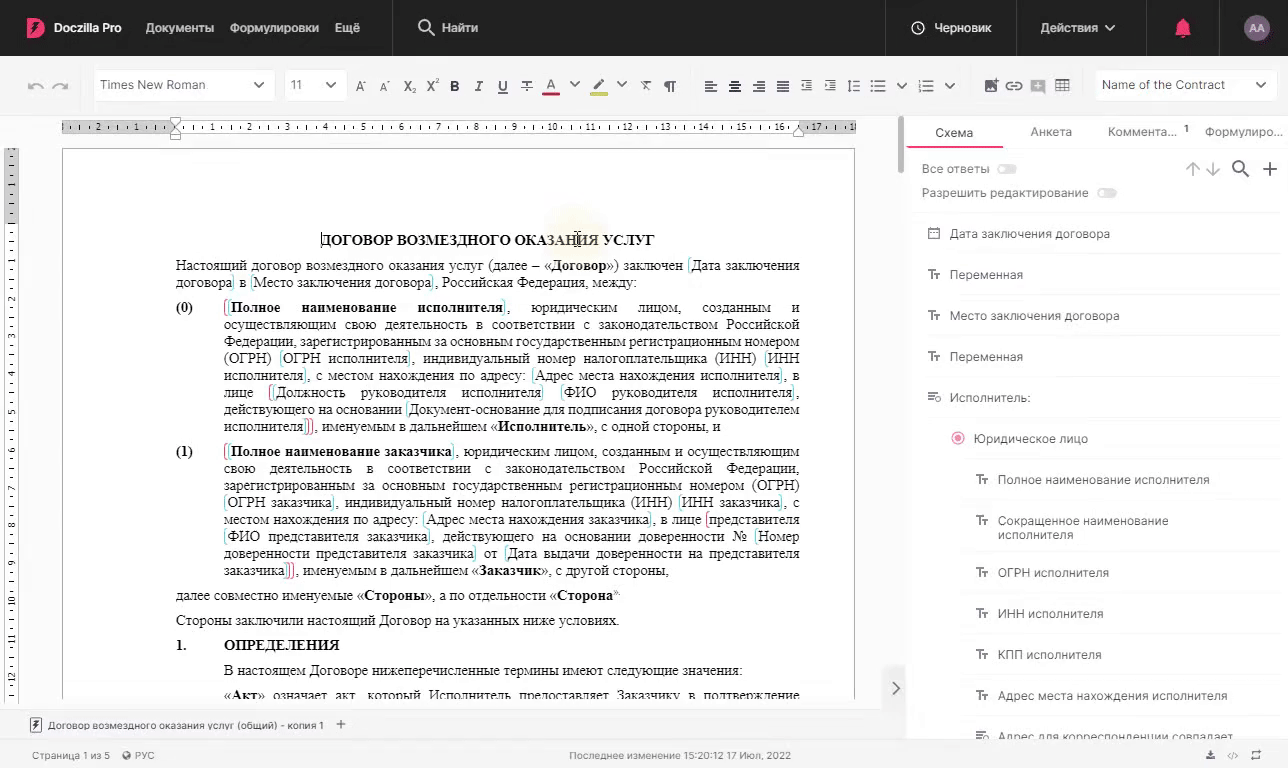Screen dimensions: 1288x768
Task: Toggle strikethrough formatting
Action: [527, 86]
